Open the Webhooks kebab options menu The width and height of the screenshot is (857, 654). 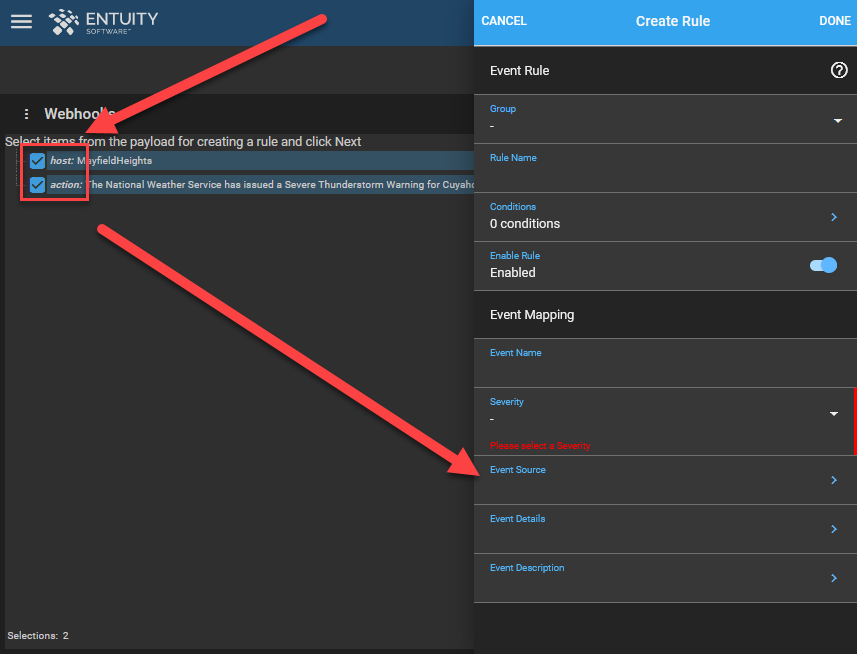(26, 114)
